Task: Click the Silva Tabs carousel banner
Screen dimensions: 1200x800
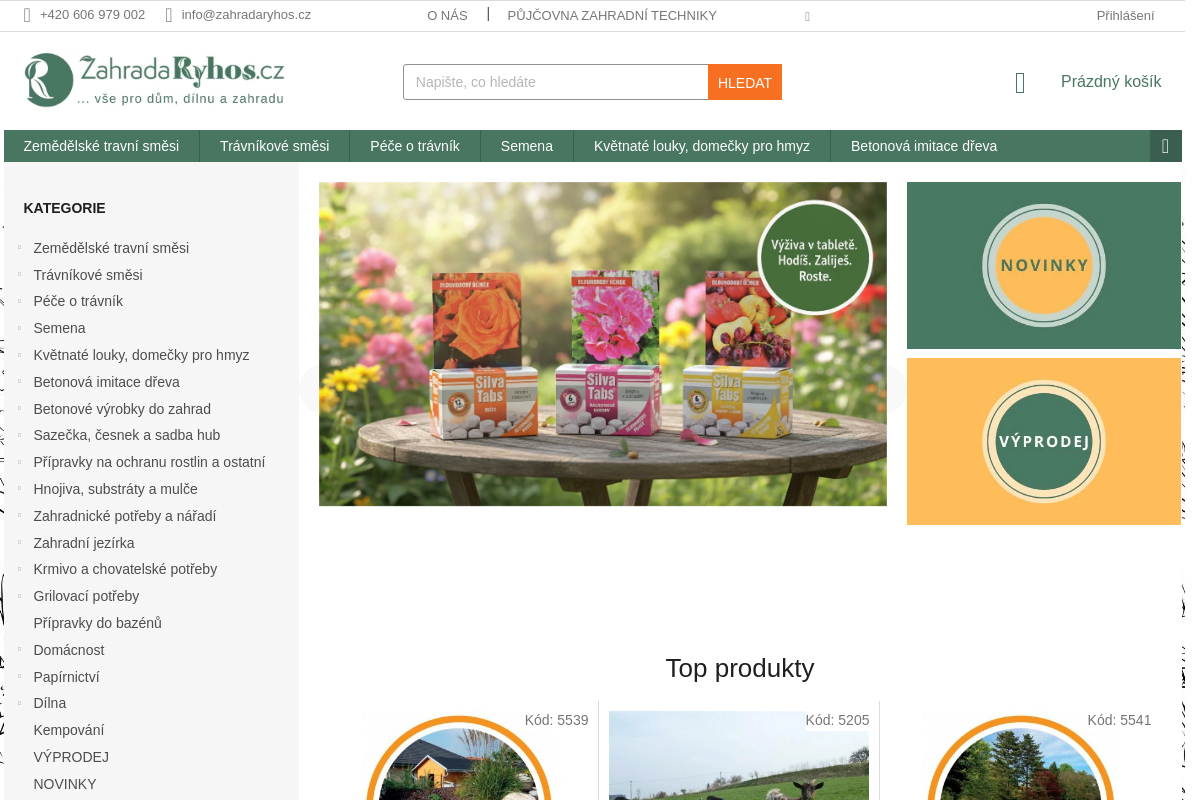Action: 603,344
